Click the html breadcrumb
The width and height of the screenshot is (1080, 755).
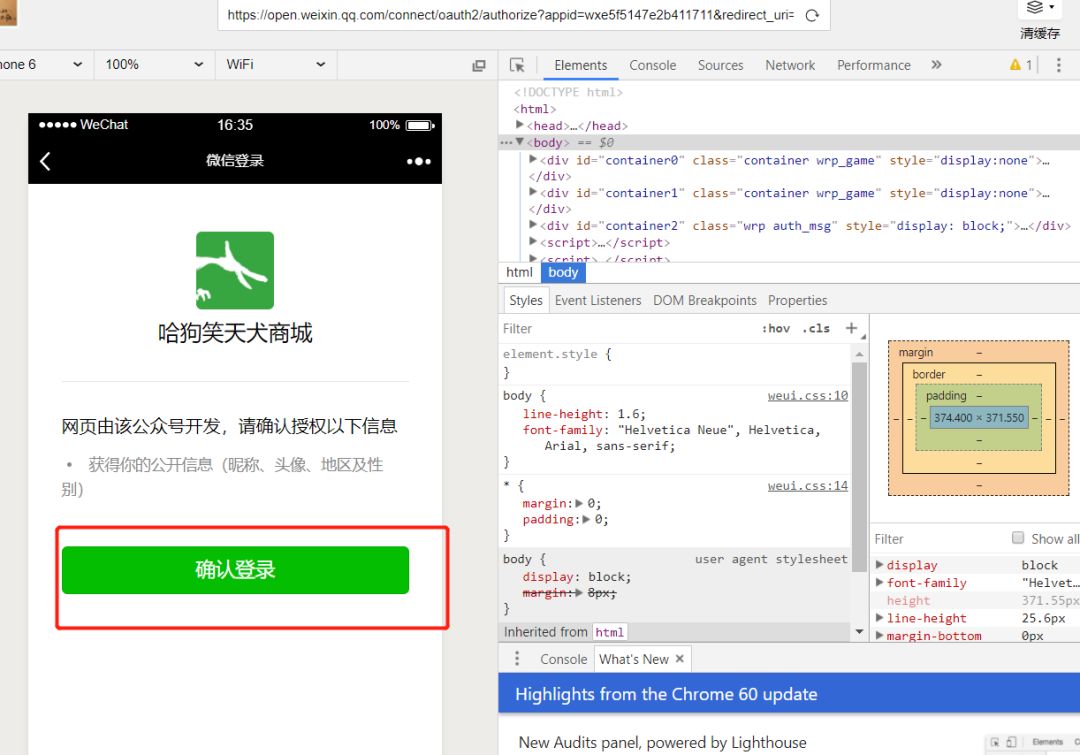point(519,272)
